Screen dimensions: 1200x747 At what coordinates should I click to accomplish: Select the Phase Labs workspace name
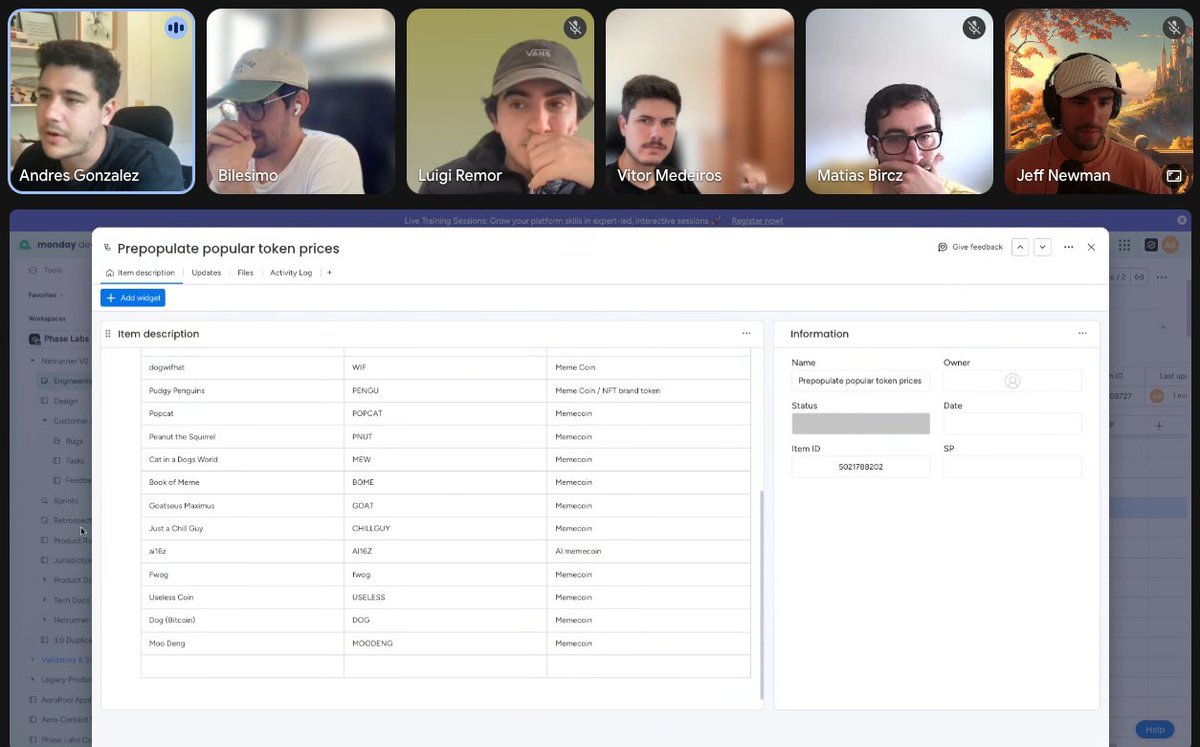tap(68, 339)
